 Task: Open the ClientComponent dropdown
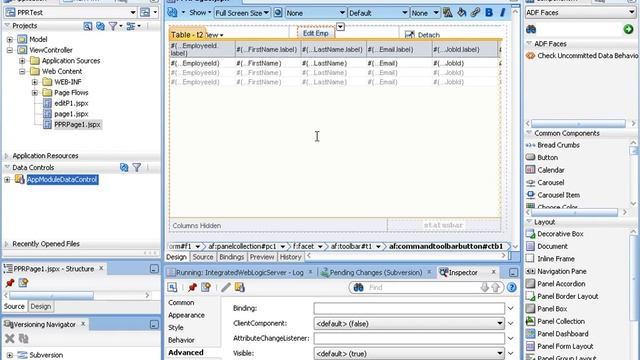tap(500, 323)
